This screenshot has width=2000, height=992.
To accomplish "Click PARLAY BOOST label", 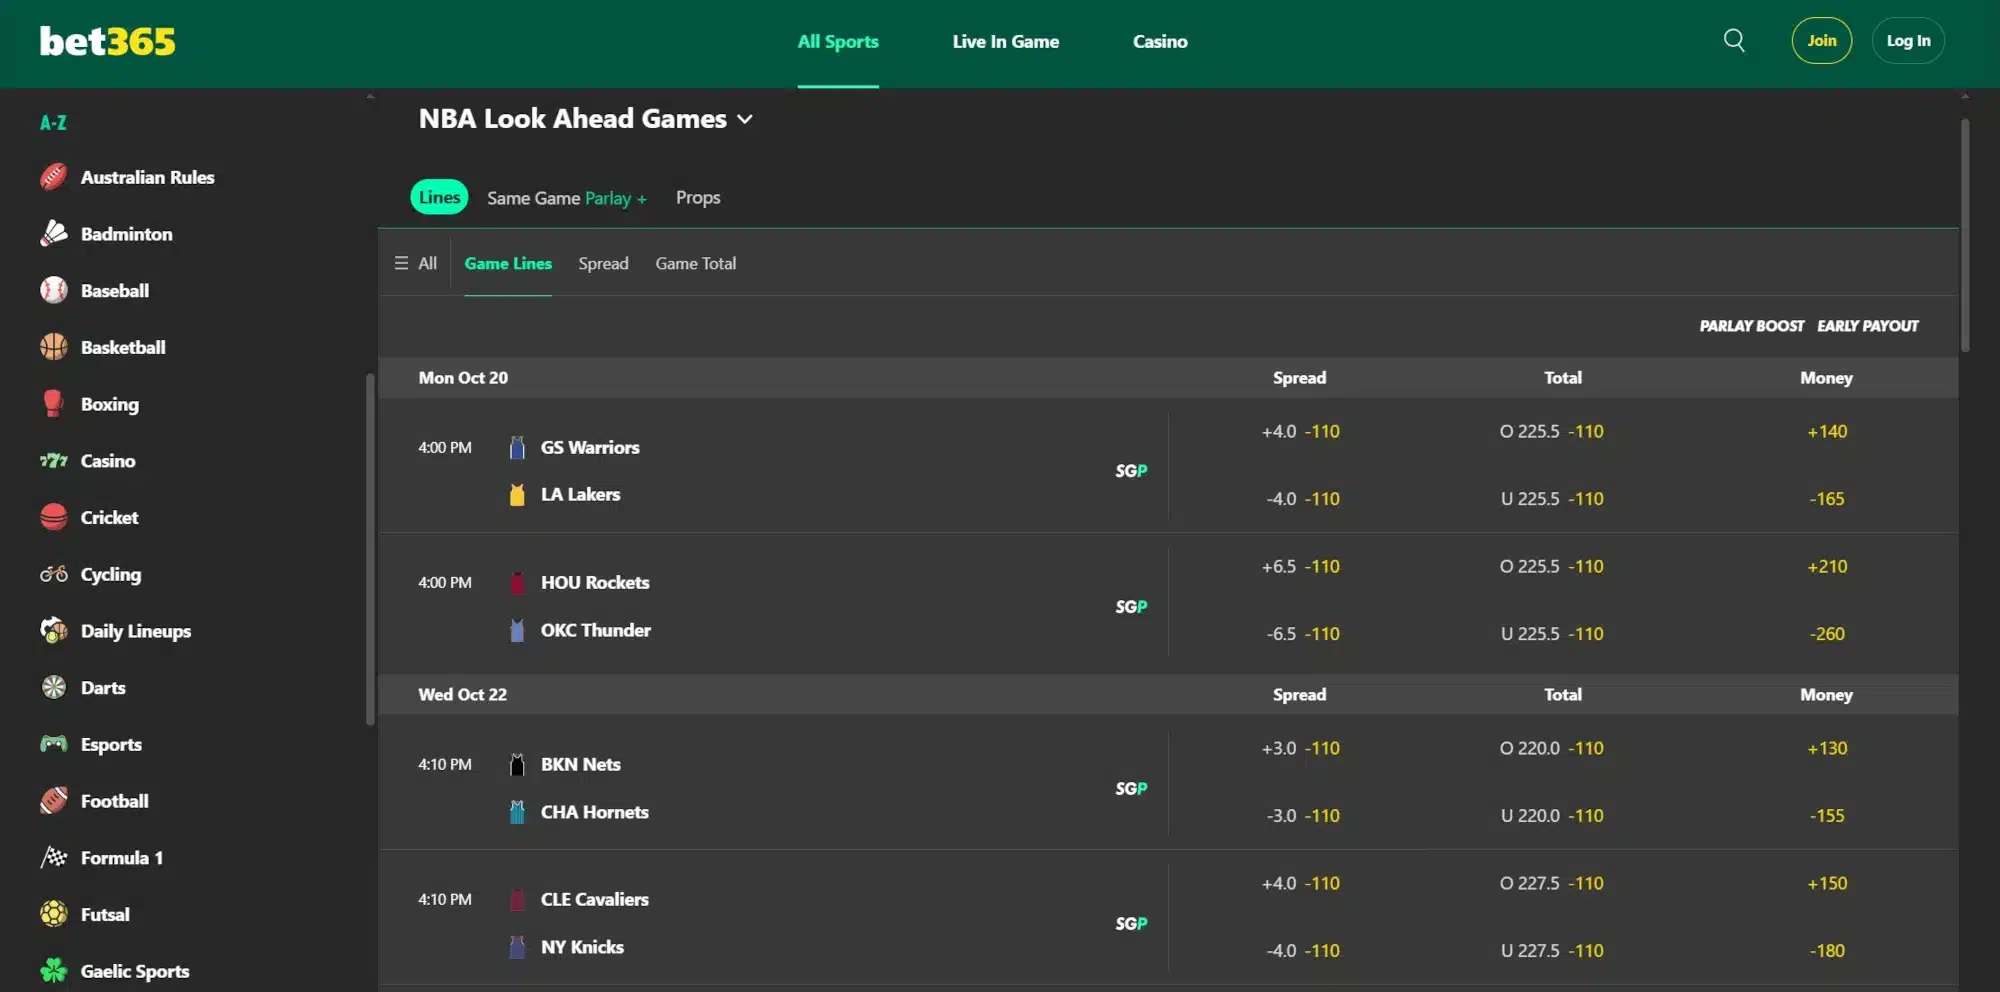I will (x=1752, y=326).
